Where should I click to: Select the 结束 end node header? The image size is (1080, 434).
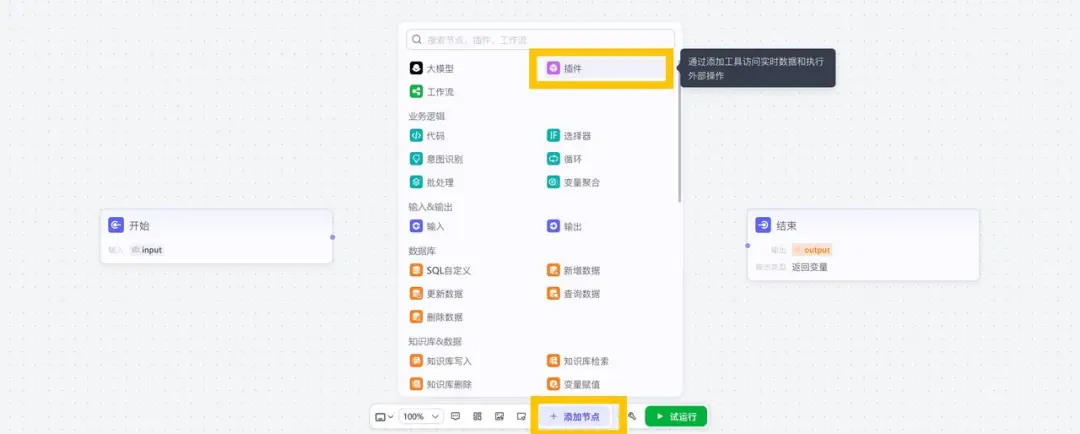tap(863, 225)
